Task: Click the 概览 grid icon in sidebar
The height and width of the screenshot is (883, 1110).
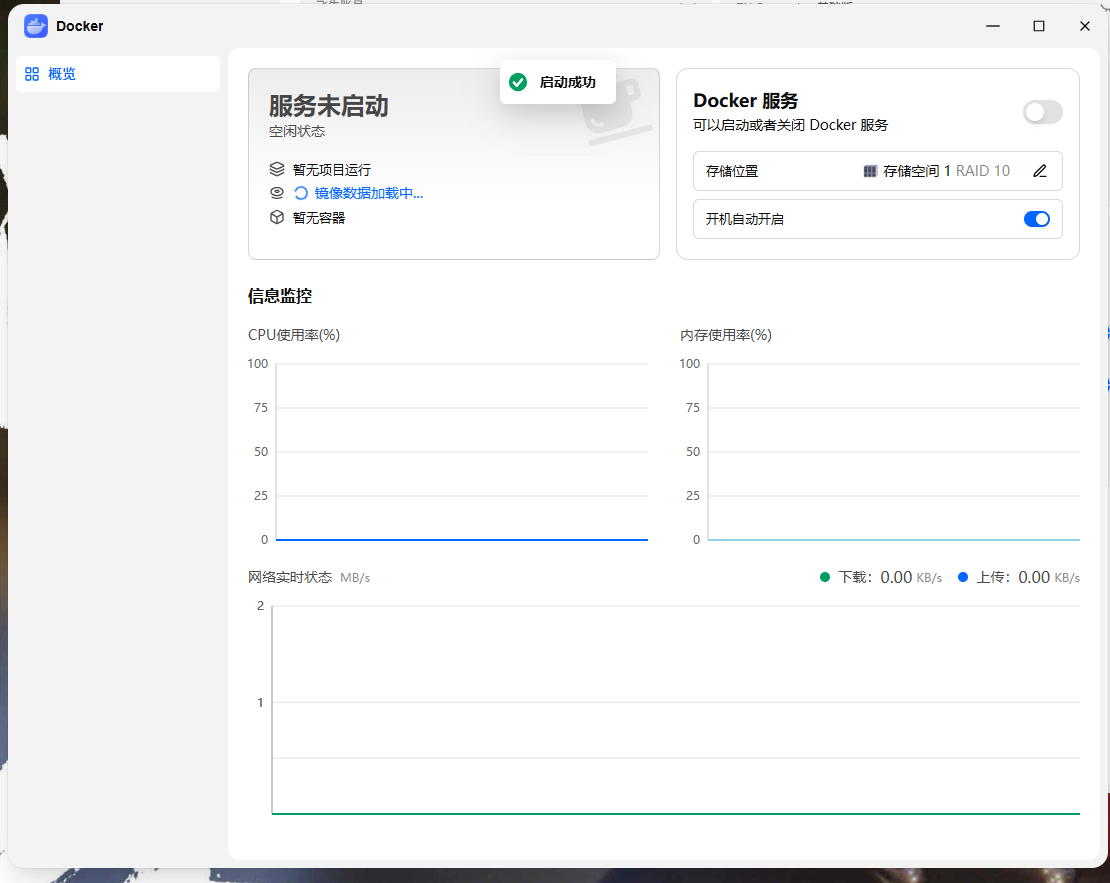Action: click(x=32, y=74)
